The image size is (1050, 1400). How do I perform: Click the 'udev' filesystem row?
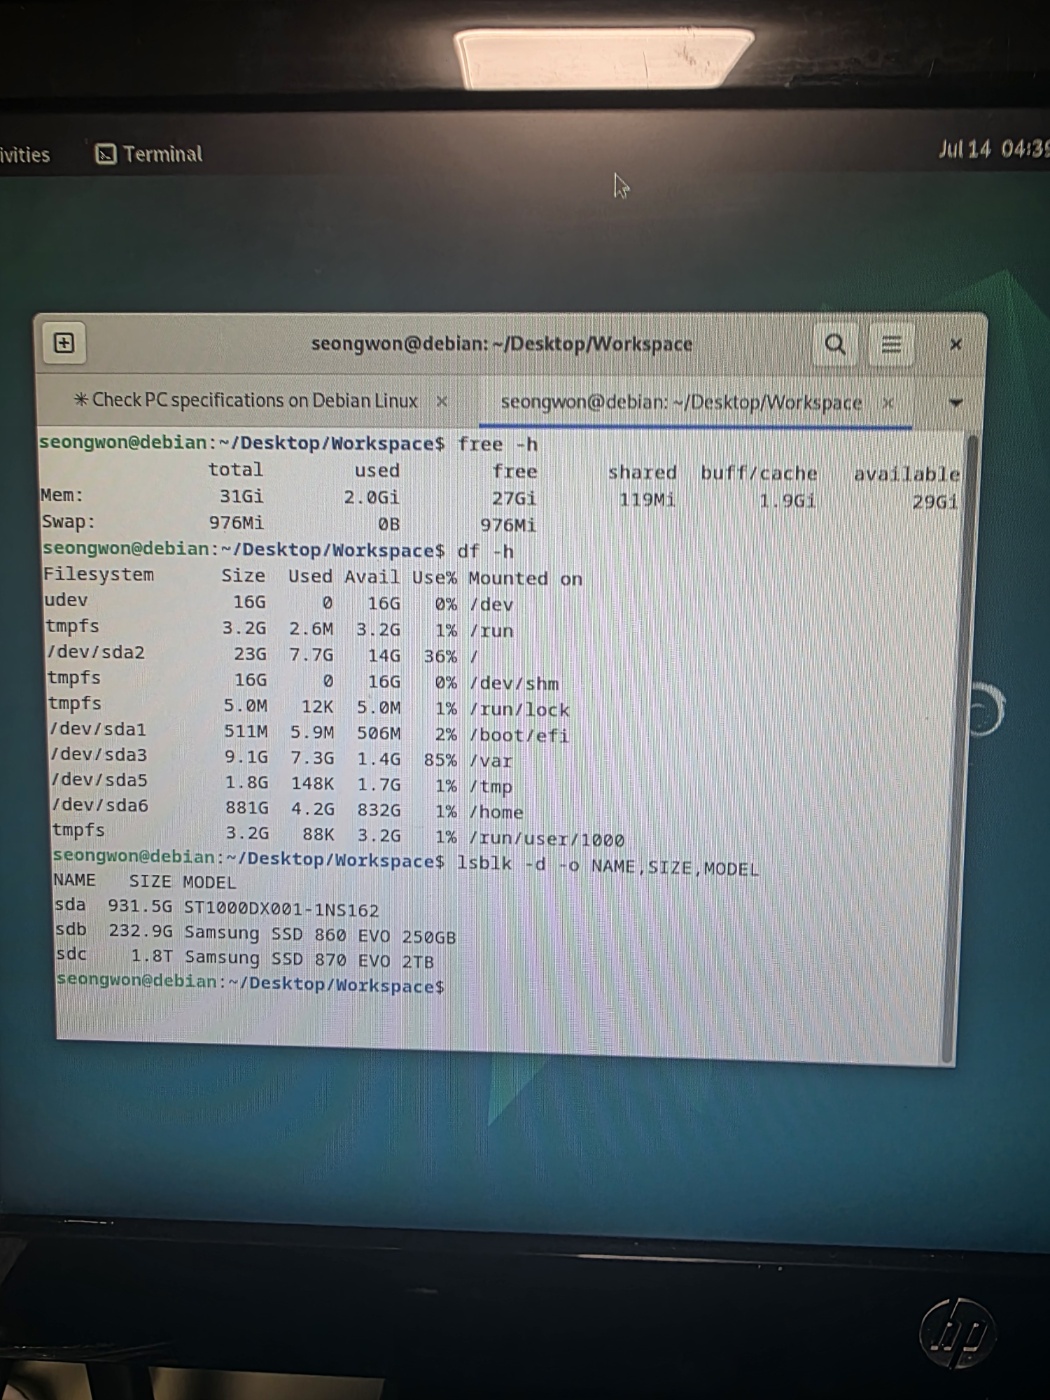[66, 600]
